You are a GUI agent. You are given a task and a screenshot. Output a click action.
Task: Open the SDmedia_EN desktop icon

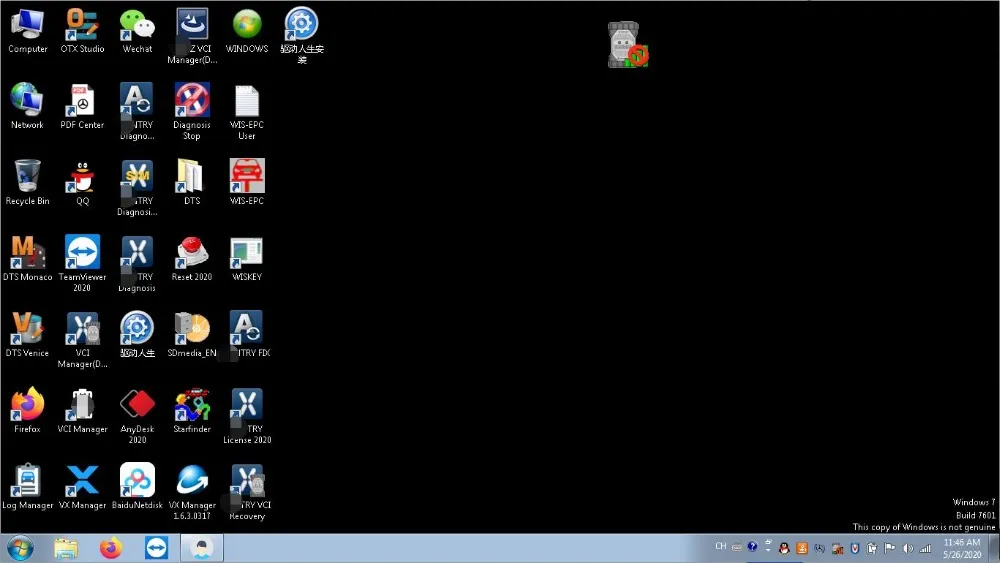coord(192,329)
